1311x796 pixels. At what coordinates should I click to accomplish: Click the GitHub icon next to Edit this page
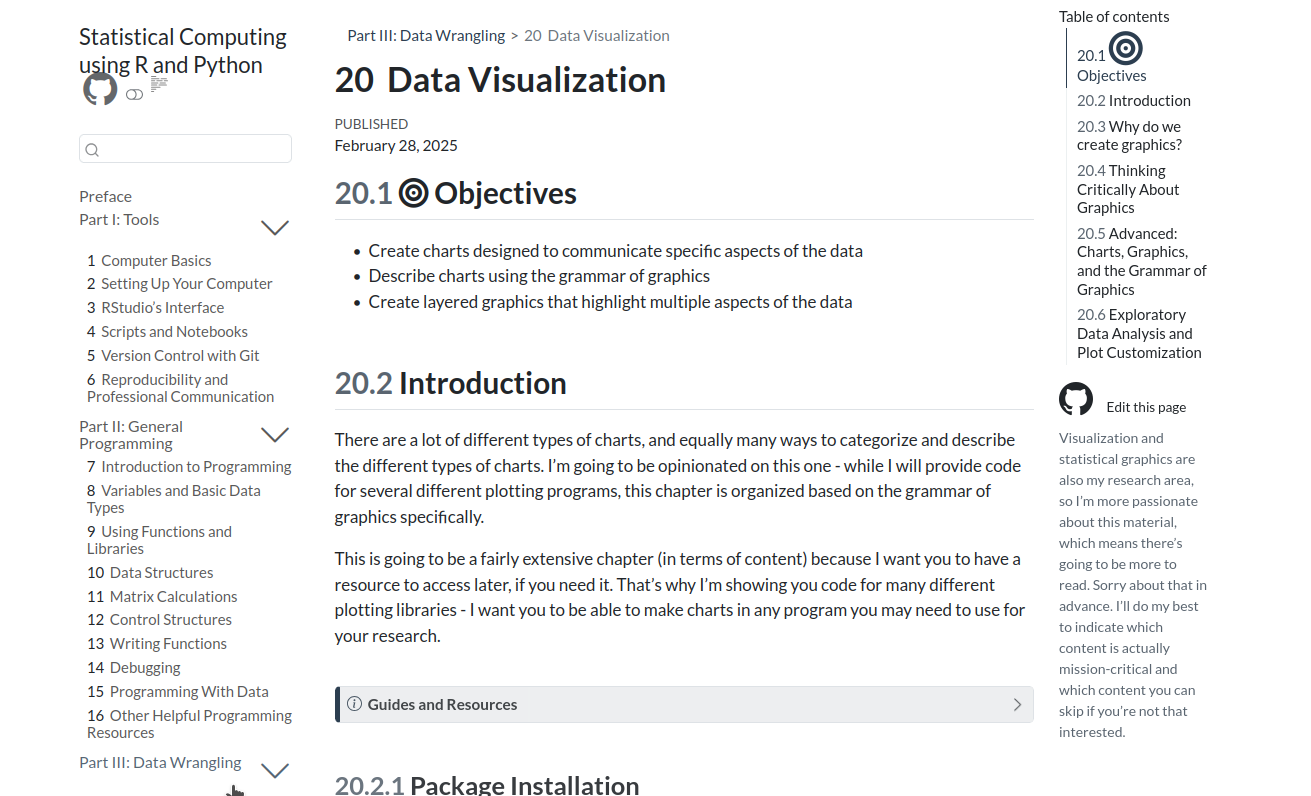(1076, 399)
